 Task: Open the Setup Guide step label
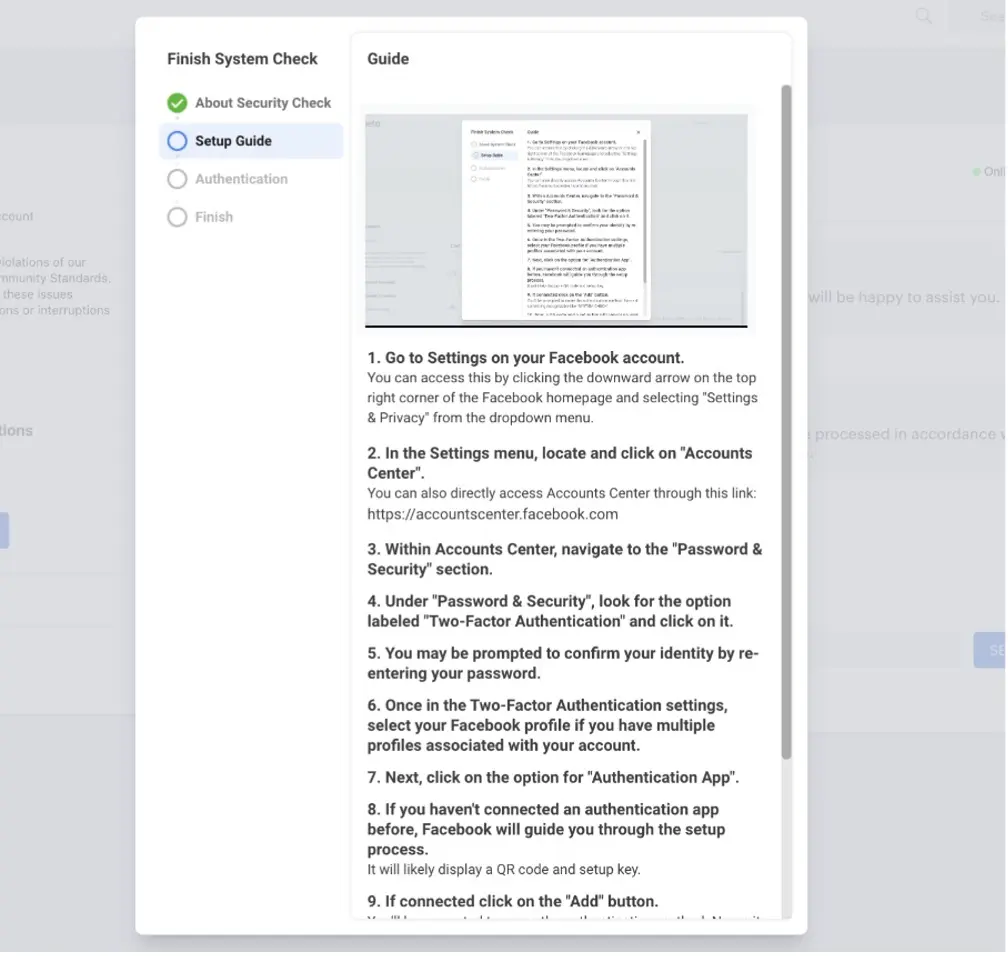pos(233,141)
